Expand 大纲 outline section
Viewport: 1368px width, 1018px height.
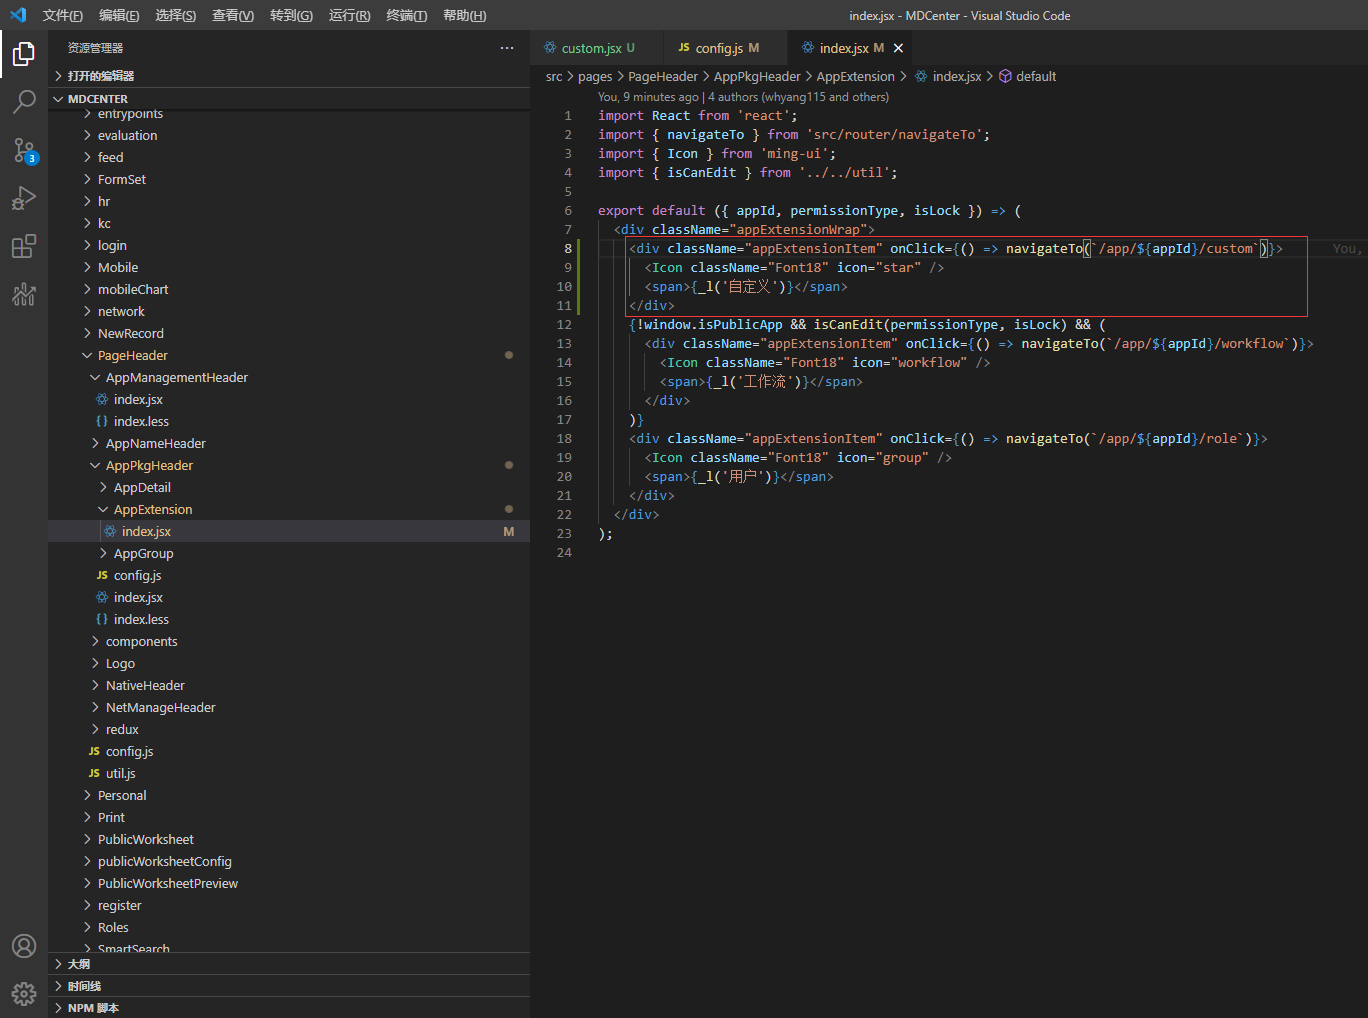[x=289, y=964]
